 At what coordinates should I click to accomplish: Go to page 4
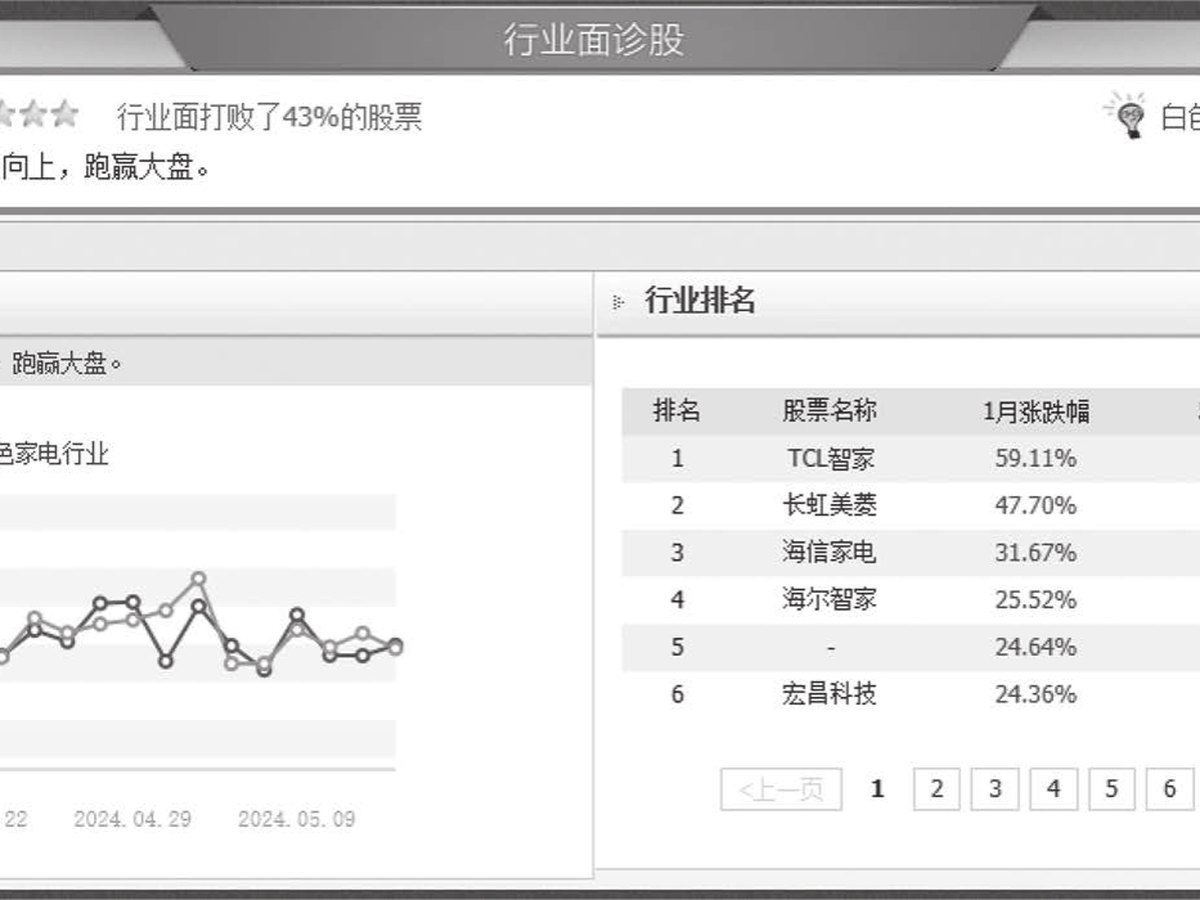click(x=1053, y=789)
